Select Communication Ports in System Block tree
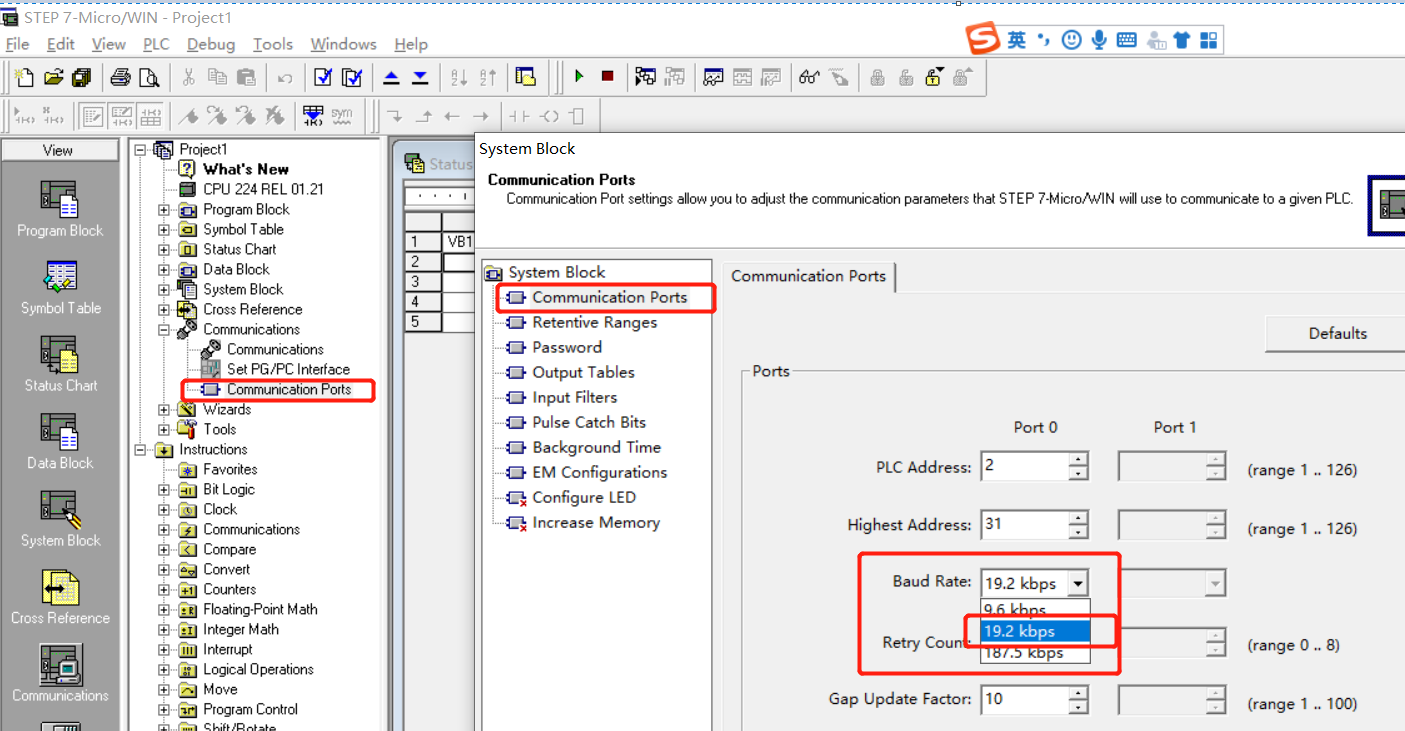 point(609,297)
